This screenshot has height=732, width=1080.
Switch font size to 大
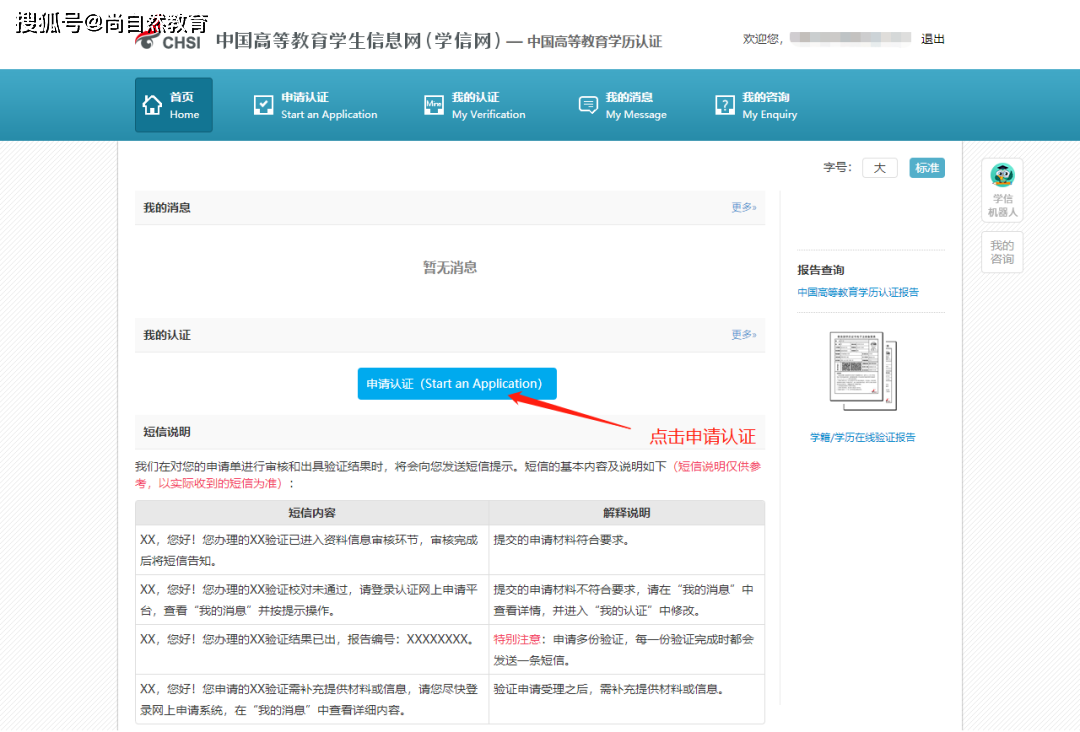coord(879,167)
